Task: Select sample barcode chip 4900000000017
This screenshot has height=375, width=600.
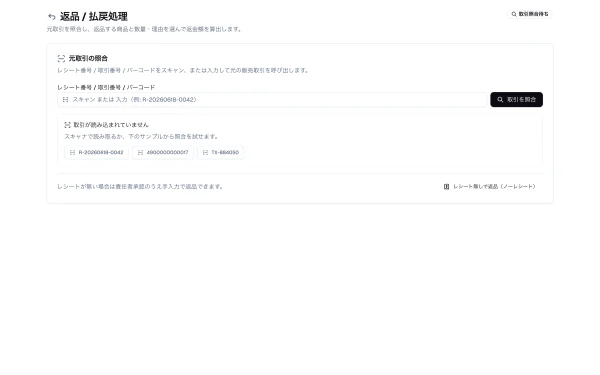Action: pyautogui.click(x=163, y=152)
